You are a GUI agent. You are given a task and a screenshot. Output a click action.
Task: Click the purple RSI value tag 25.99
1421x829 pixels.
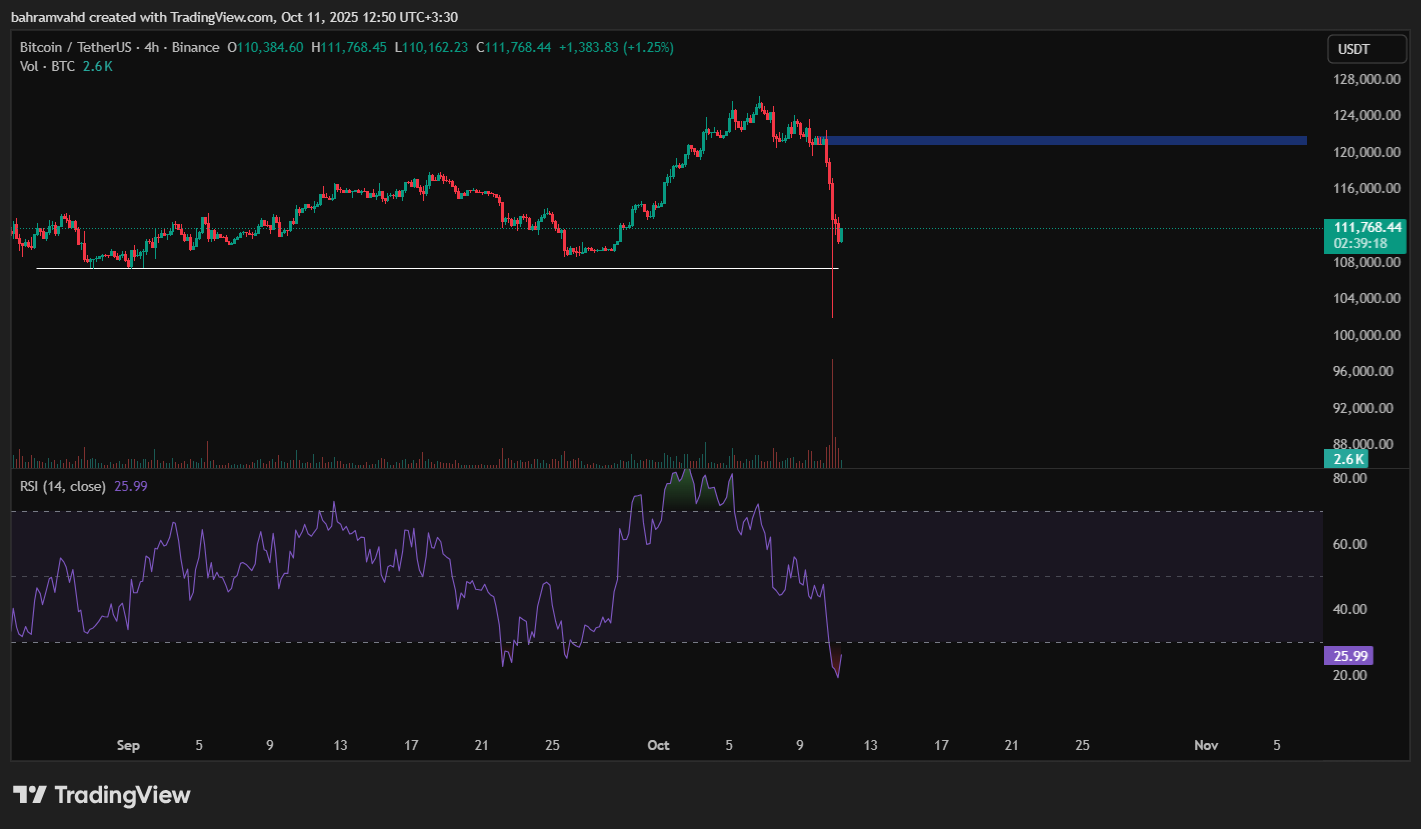[1347, 656]
